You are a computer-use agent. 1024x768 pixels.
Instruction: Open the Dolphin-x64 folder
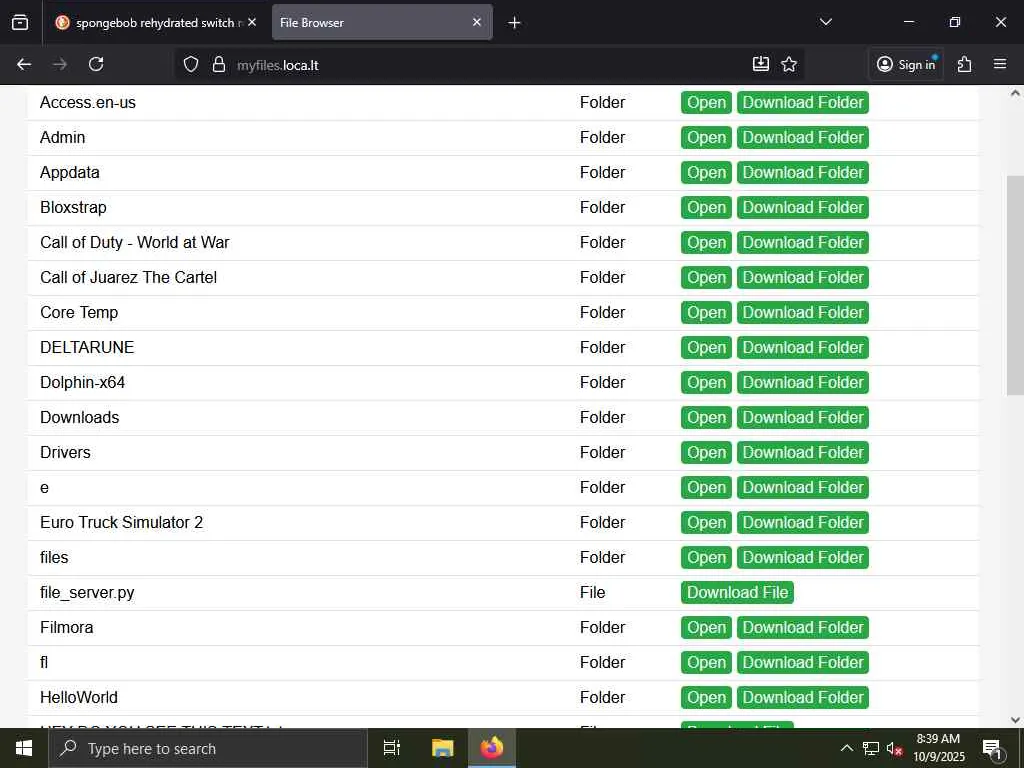point(706,383)
